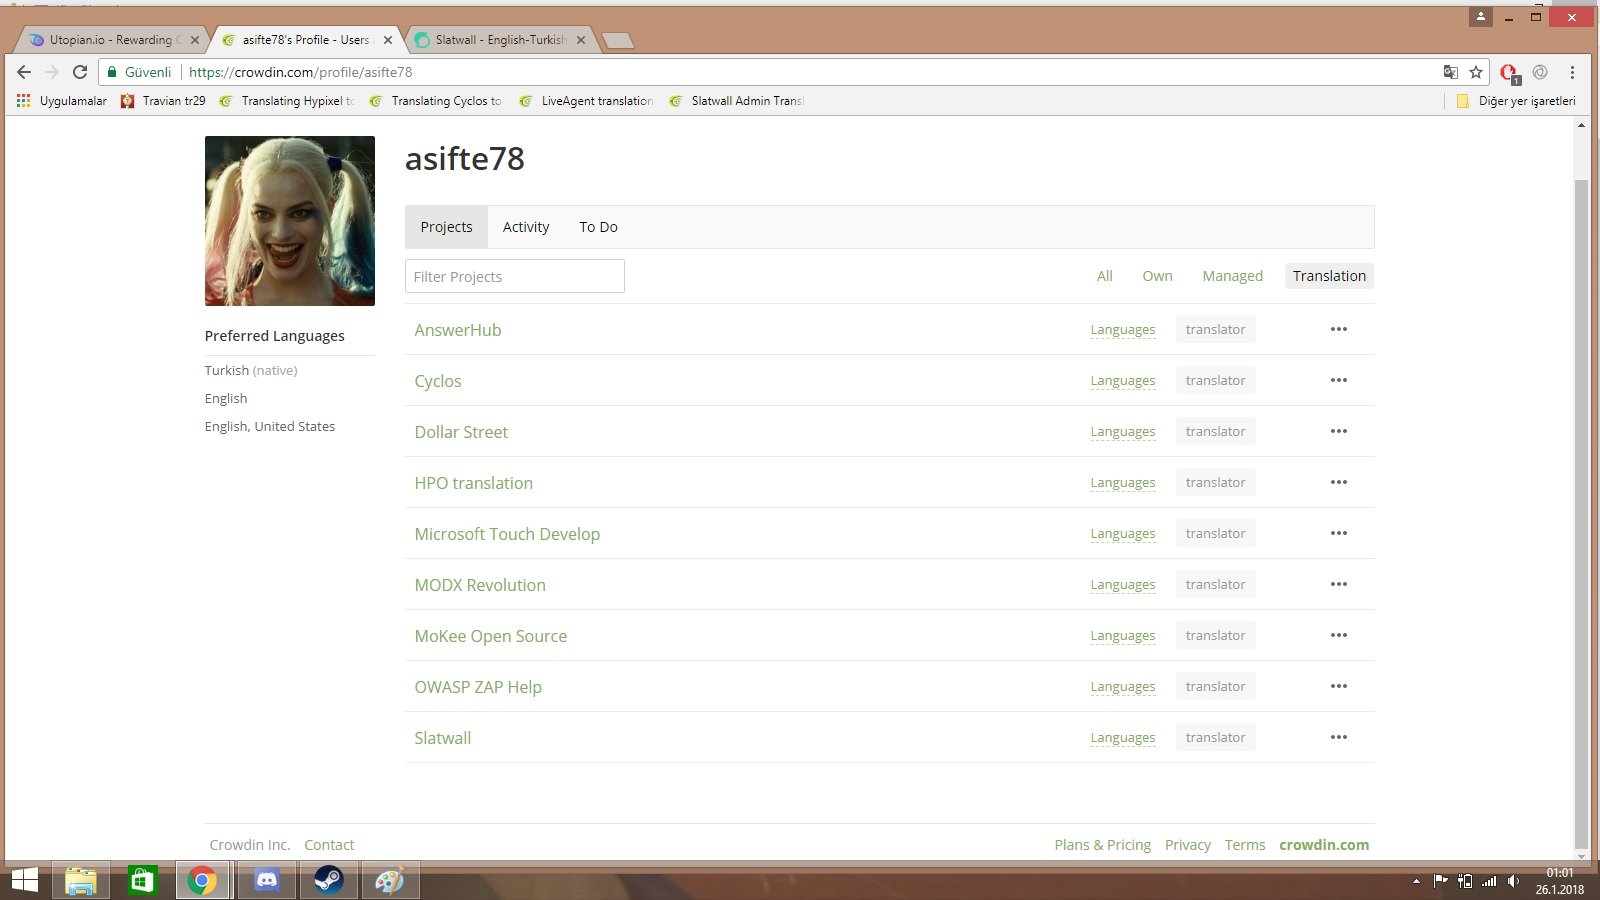1600x900 pixels.
Task: Open Plans & Pricing footer link
Action: click(1102, 845)
